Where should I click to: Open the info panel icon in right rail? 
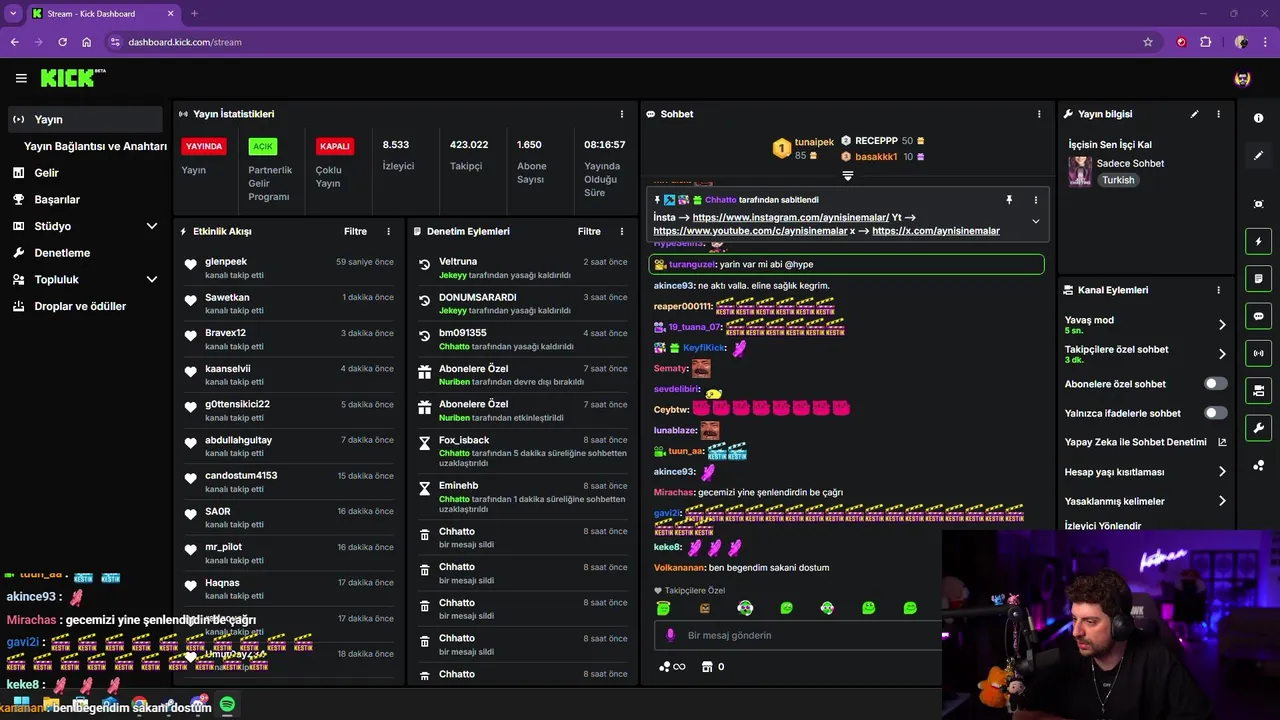[1258, 118]
